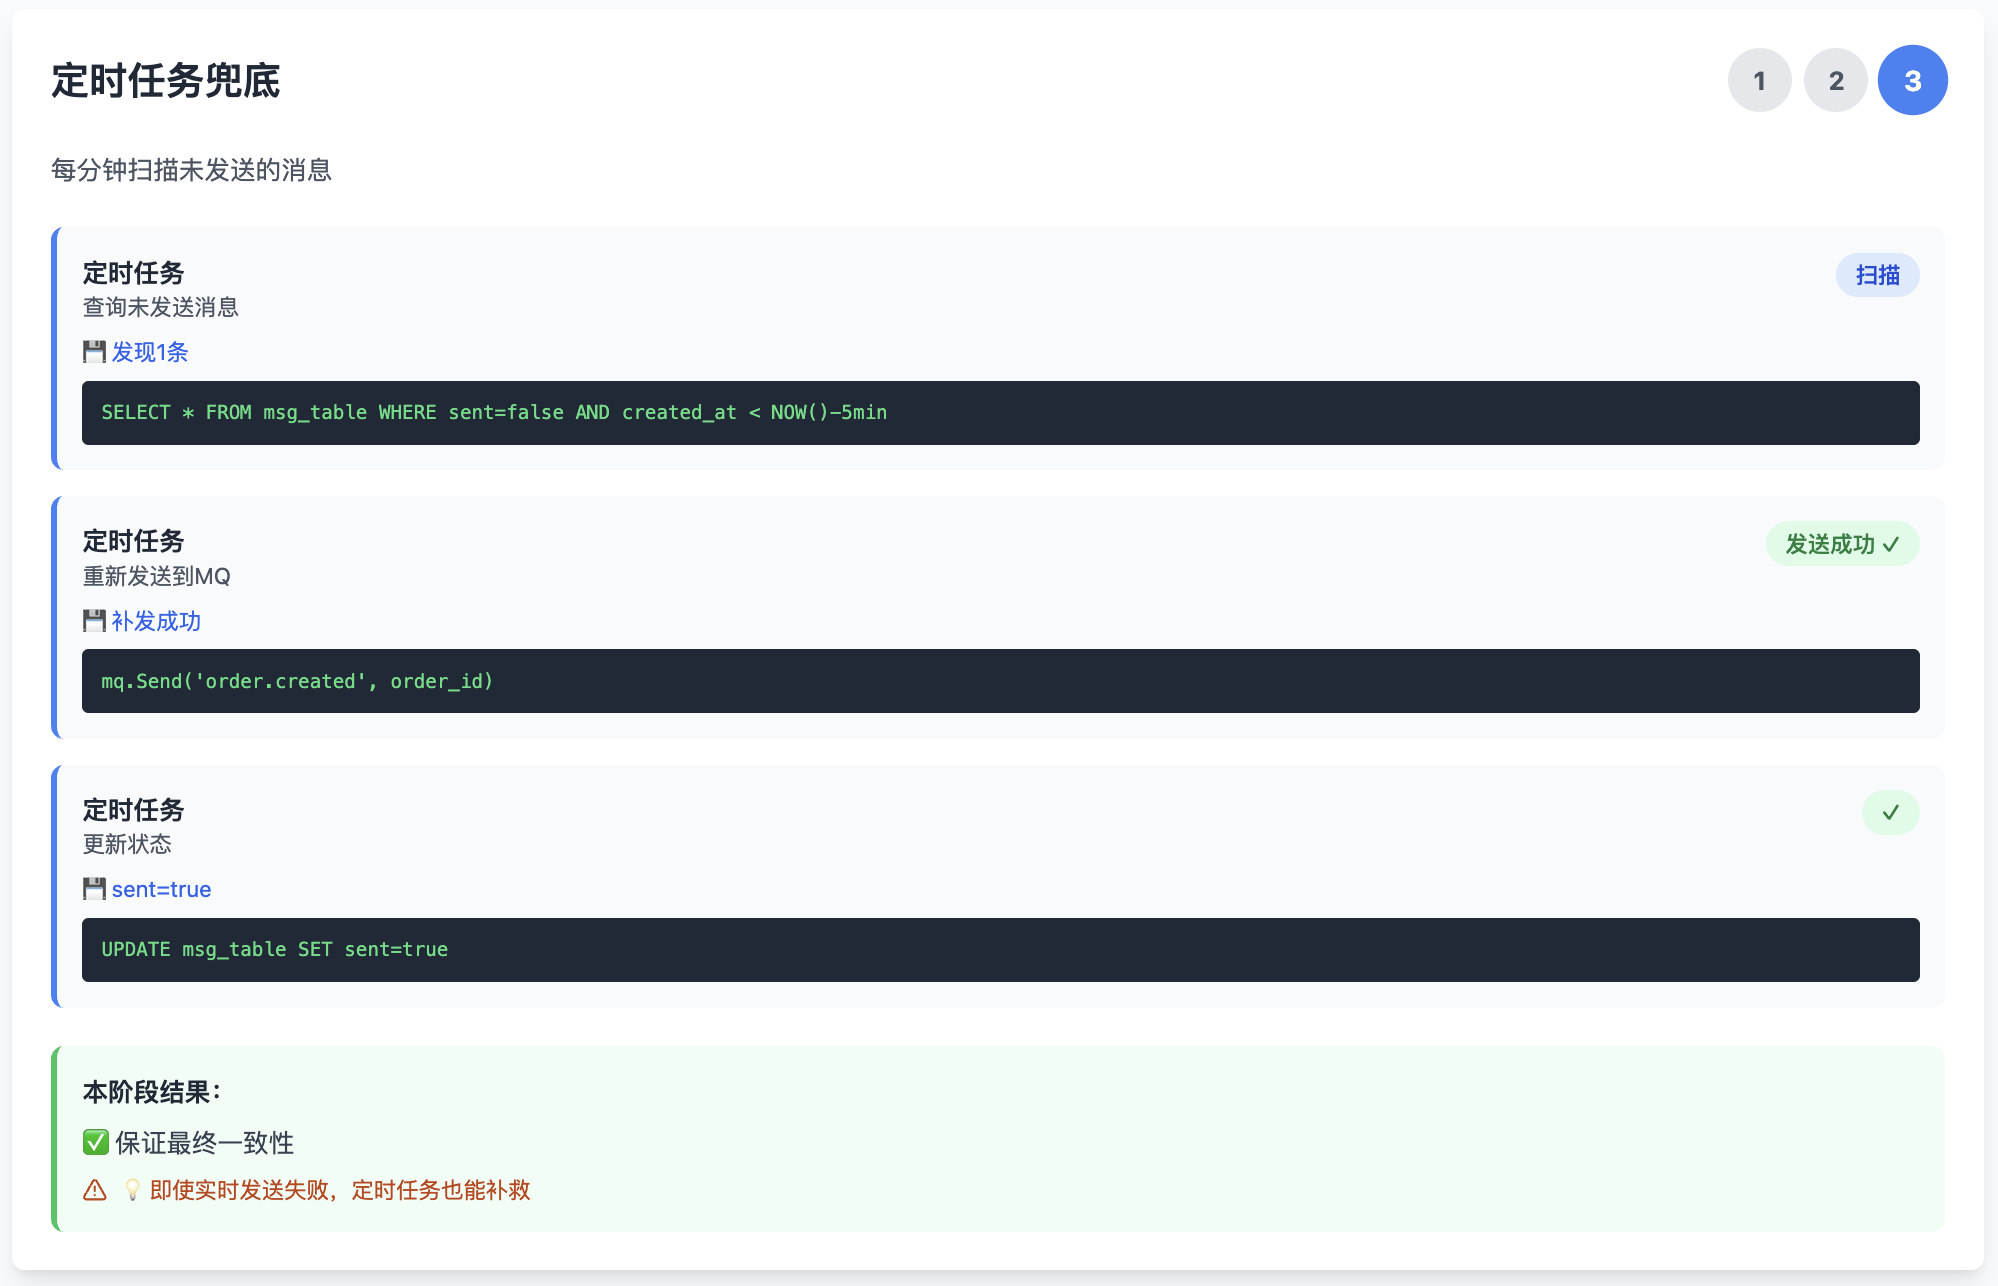Click the 扫描 badge
Viewport: 1998px width, 1286px height.
click(x=1877, y=275)
